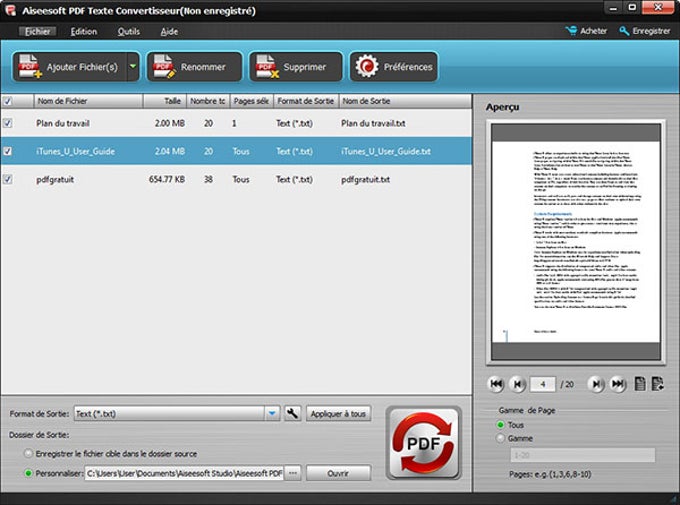Start conversion with the big PDF button
This screenshot has height=505, width=680.
[x=424, y=443]
